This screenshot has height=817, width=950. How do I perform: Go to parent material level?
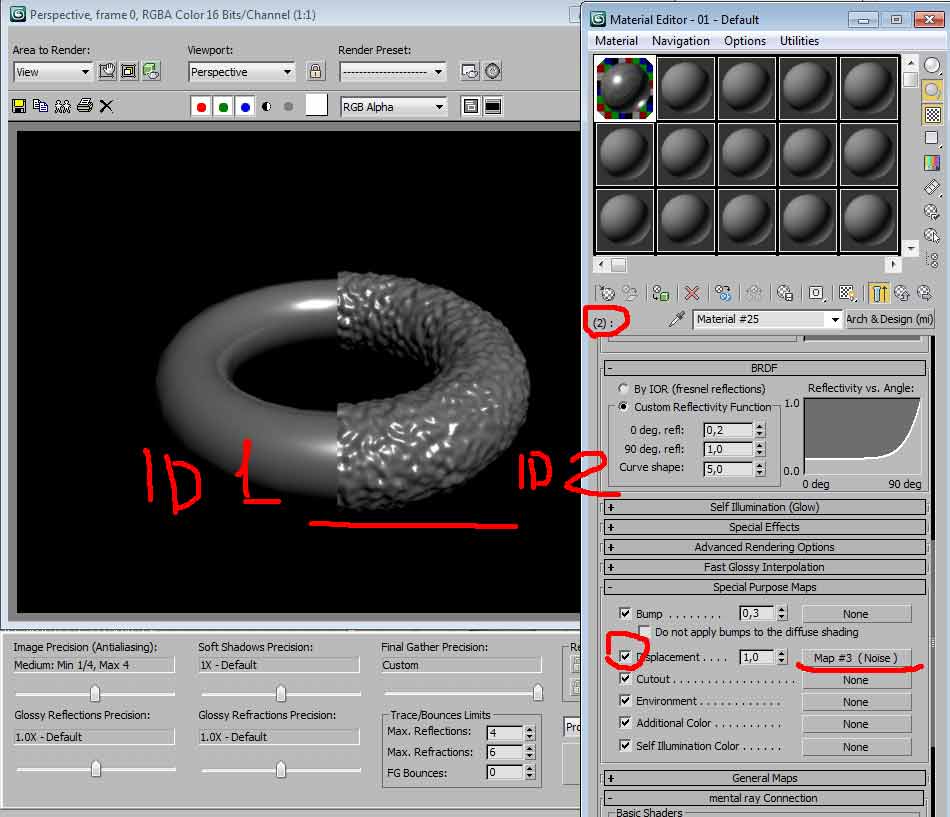902,293
